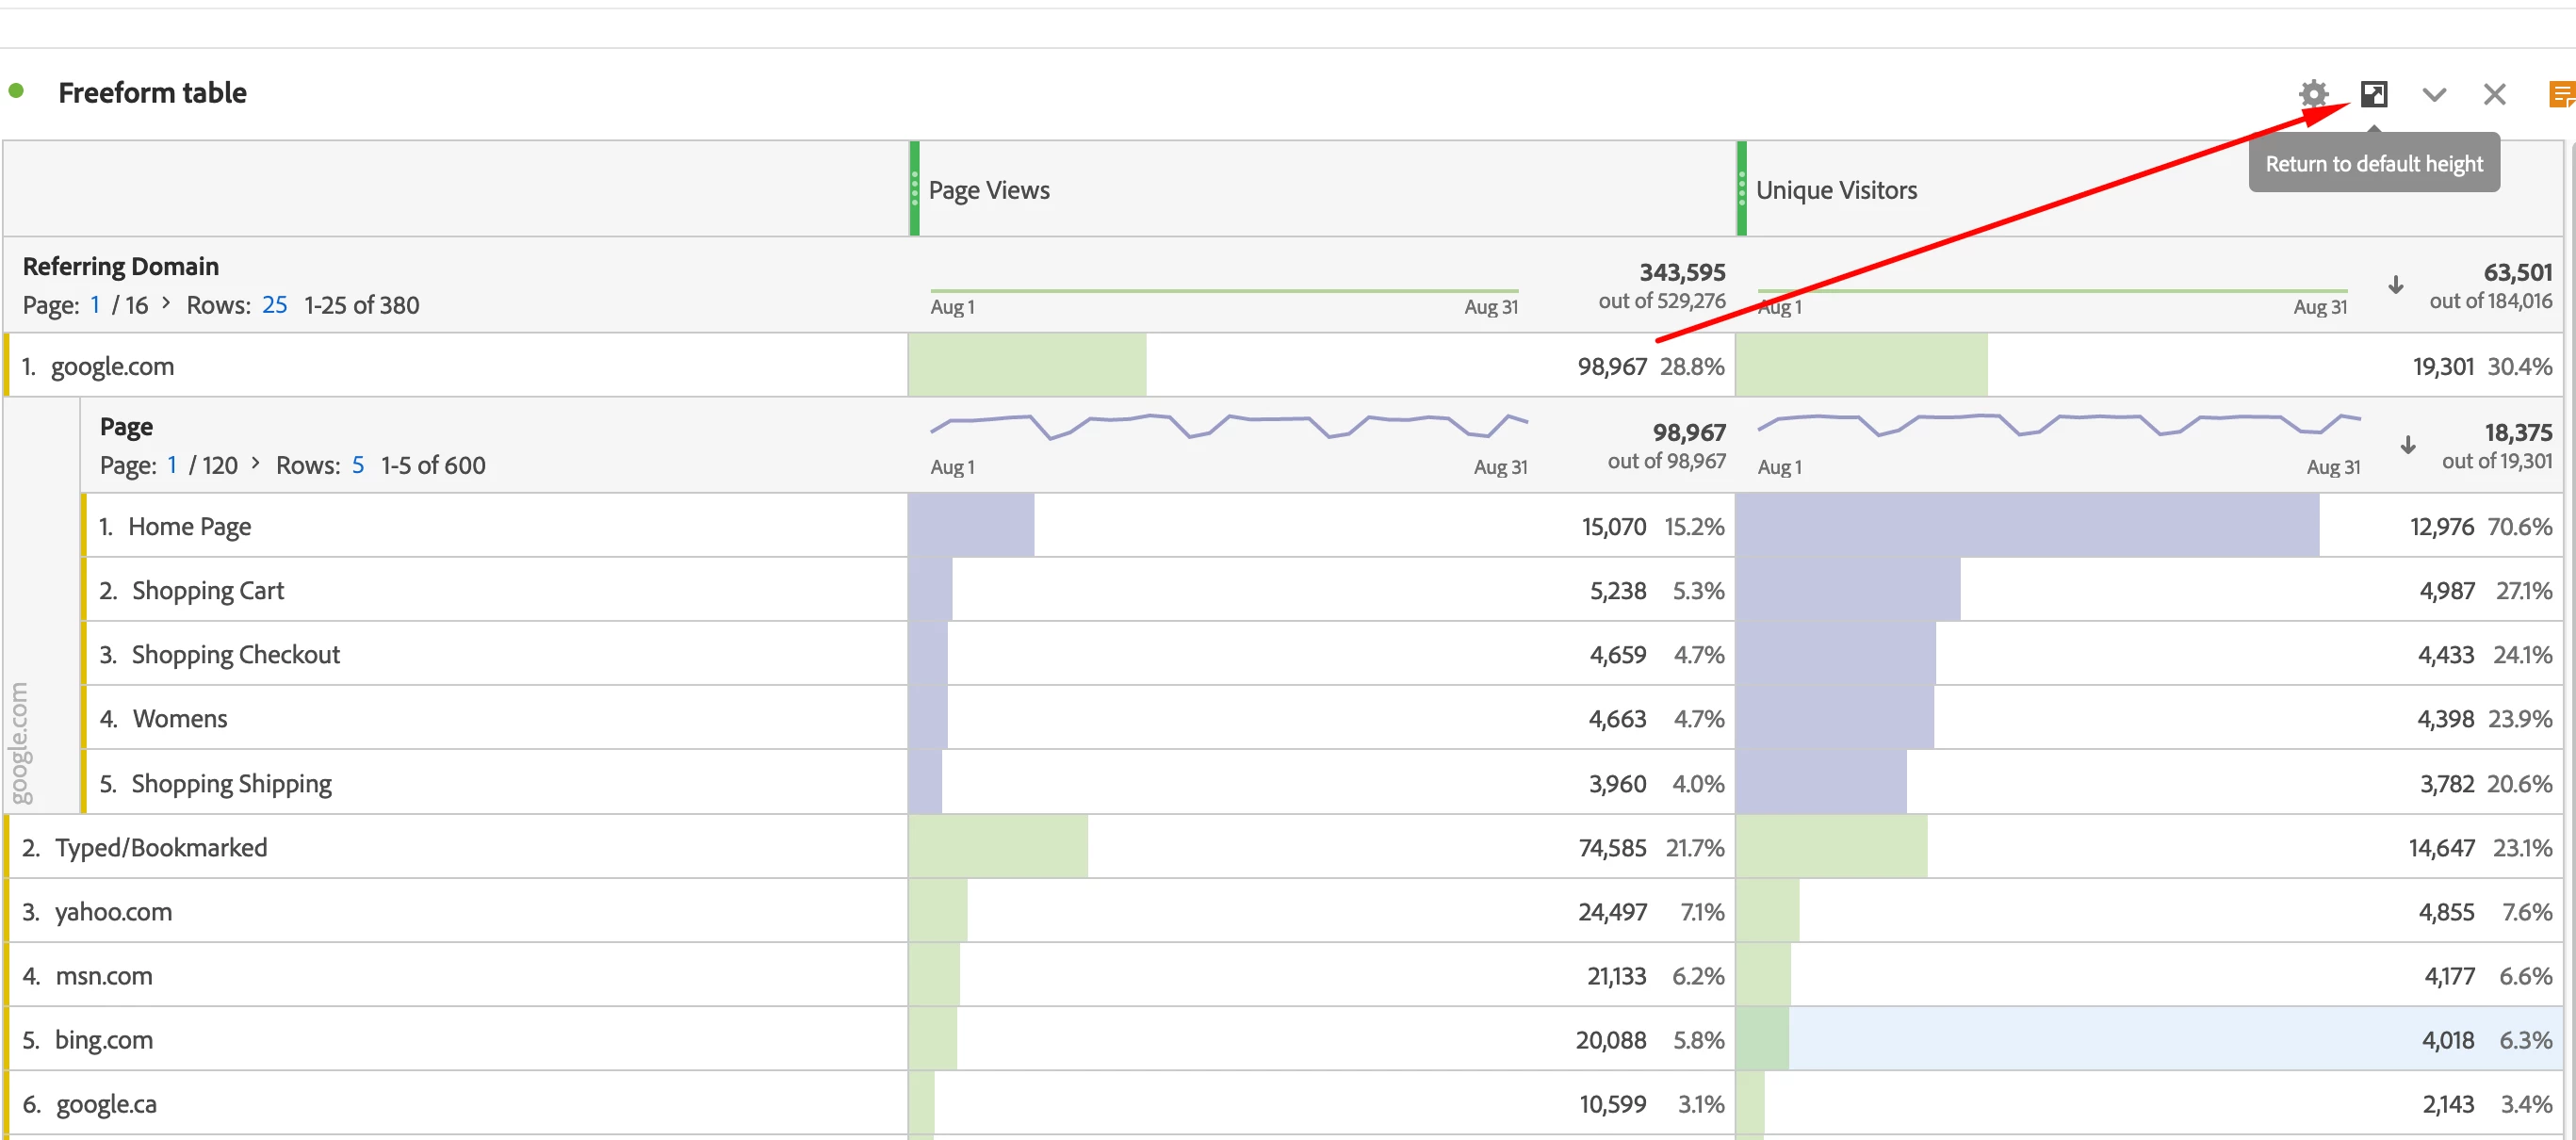2576x1140 pixels.
Task: Change Referring Domain rows count 25
Action: click(x=274, y=305)
